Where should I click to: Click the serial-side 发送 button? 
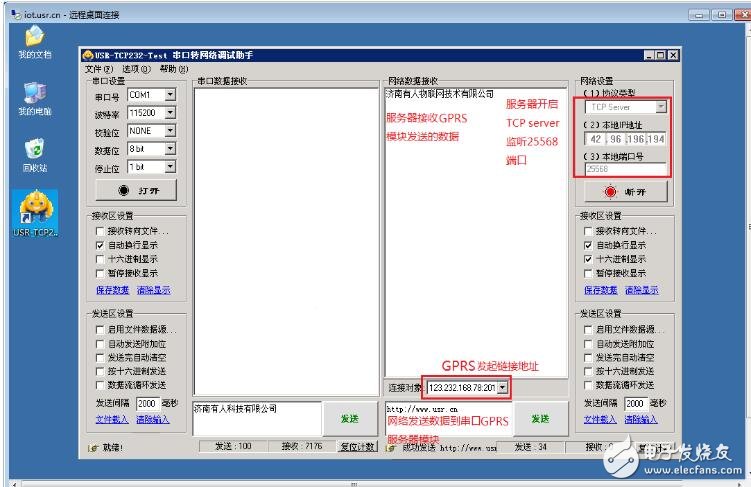point(350,419)
